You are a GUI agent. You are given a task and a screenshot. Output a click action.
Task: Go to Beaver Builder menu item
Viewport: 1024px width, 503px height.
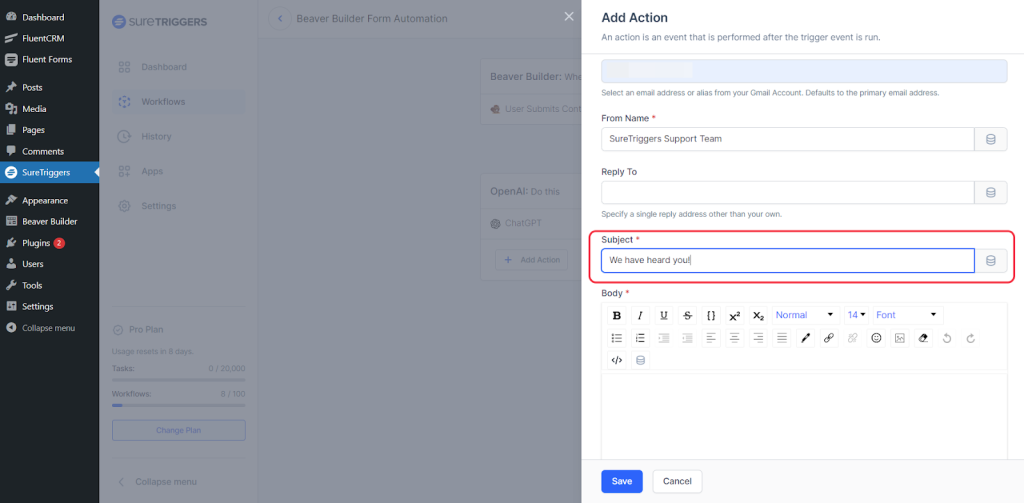pyautogui.click(x=49, y=221)
